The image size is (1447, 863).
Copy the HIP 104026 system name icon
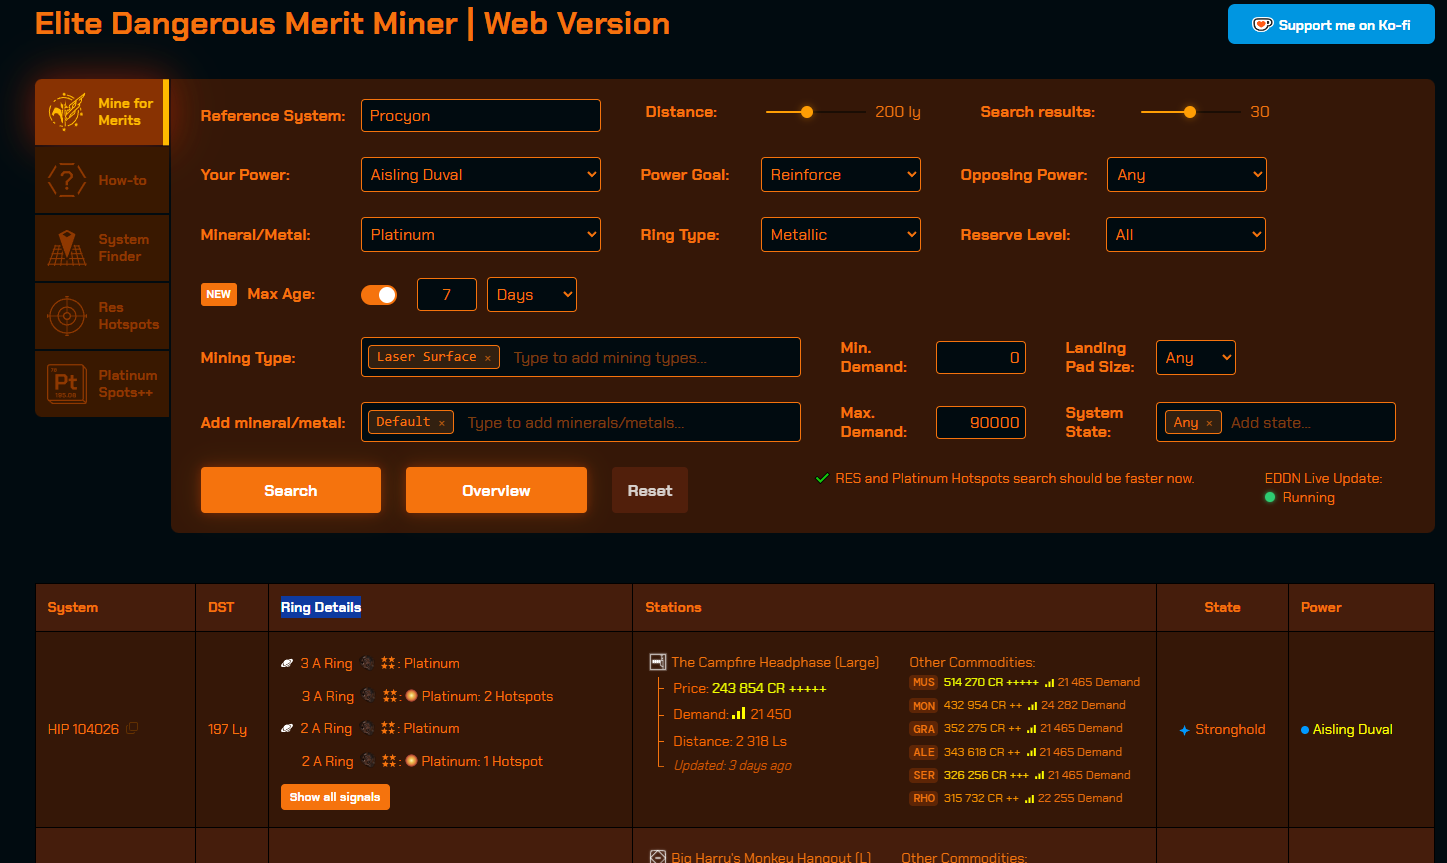(x=132, y=729)
